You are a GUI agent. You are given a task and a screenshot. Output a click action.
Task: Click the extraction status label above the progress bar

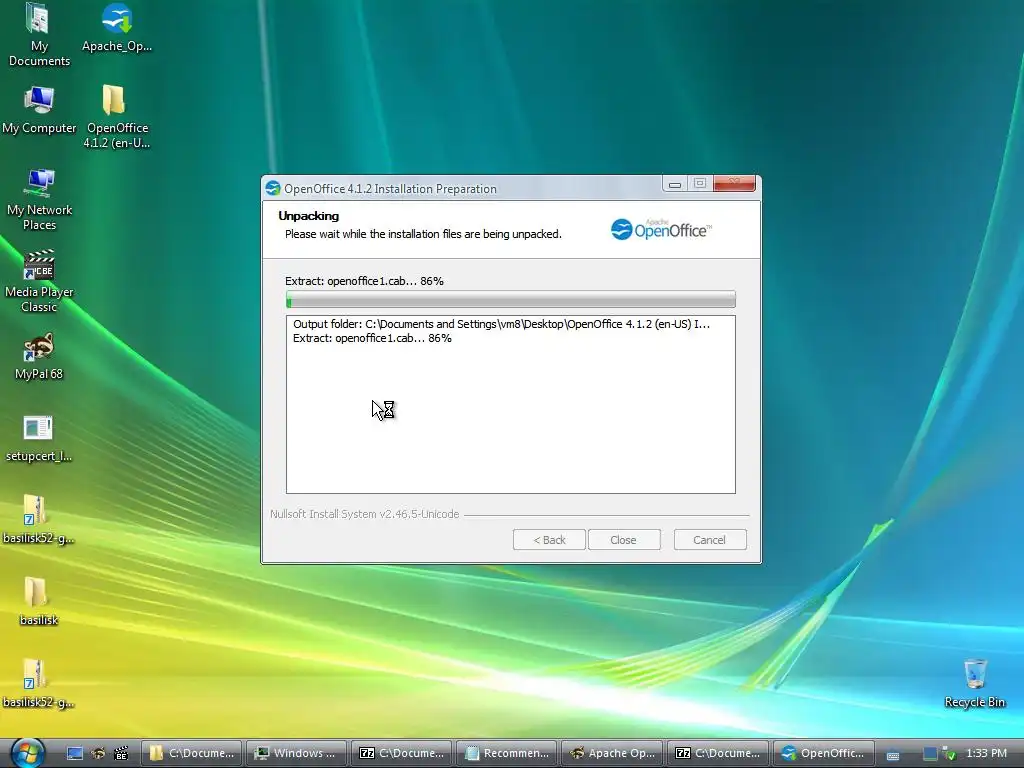pos(364,281)
